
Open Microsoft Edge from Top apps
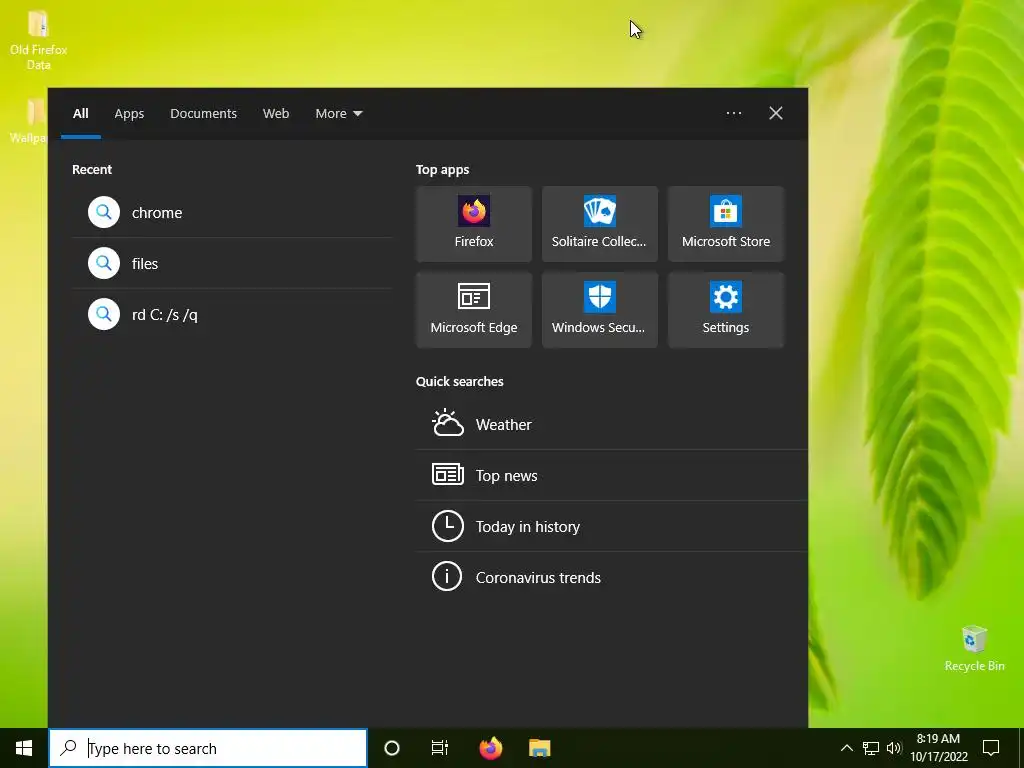coord(473,310)
